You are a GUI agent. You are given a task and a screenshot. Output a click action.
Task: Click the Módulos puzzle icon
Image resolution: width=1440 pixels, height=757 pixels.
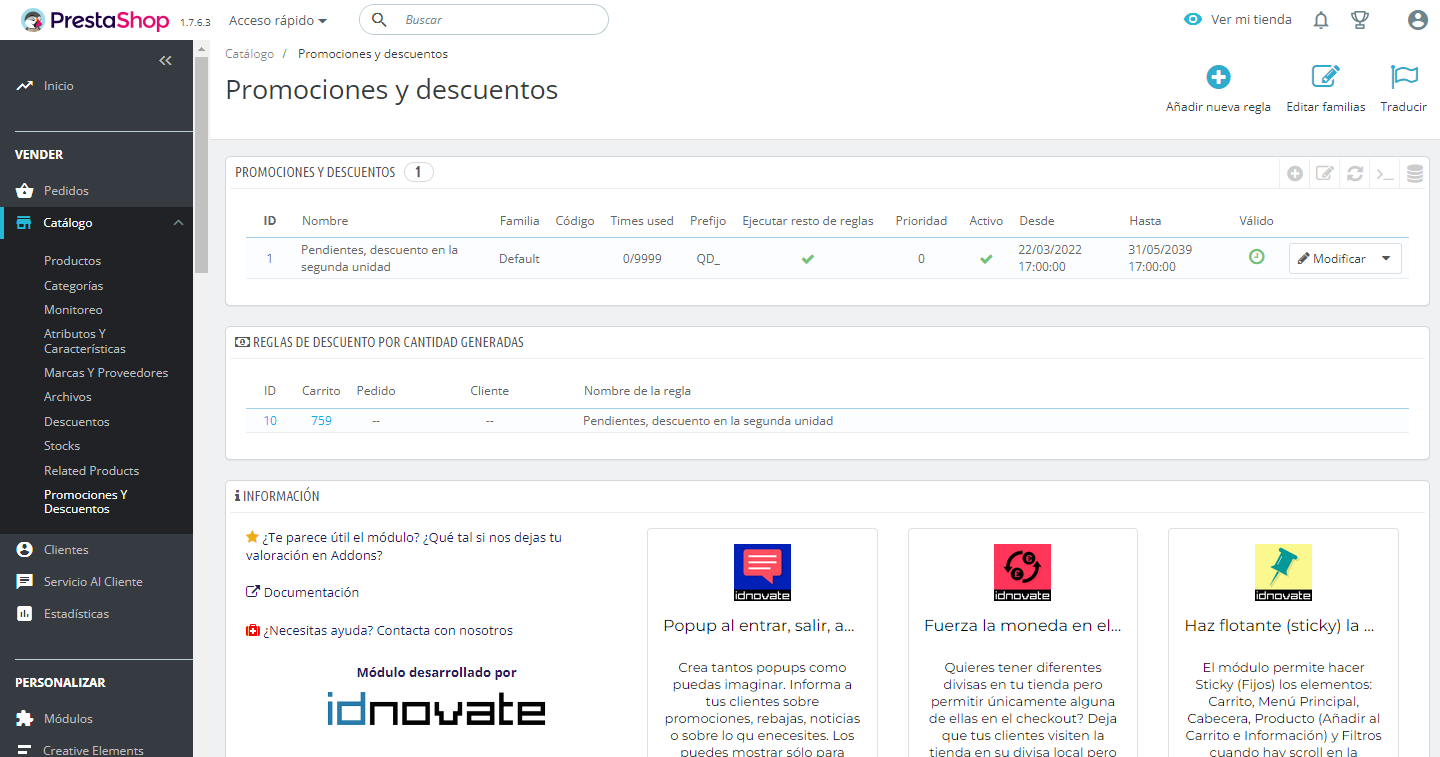click(x=25, y=718)
